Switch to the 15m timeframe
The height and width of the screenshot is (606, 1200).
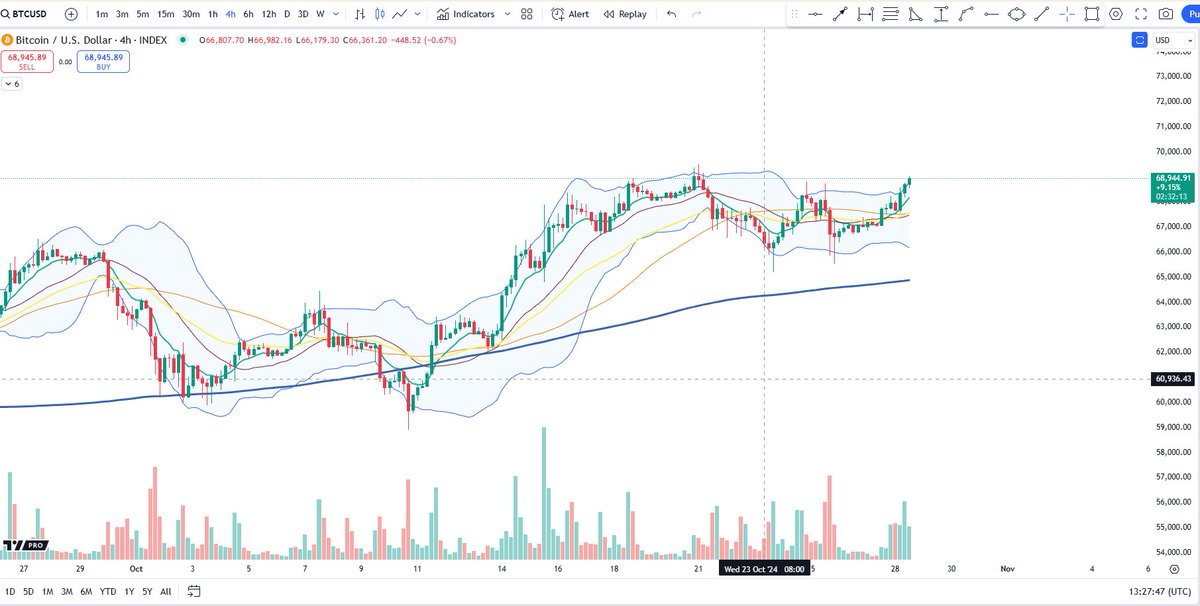166,15
